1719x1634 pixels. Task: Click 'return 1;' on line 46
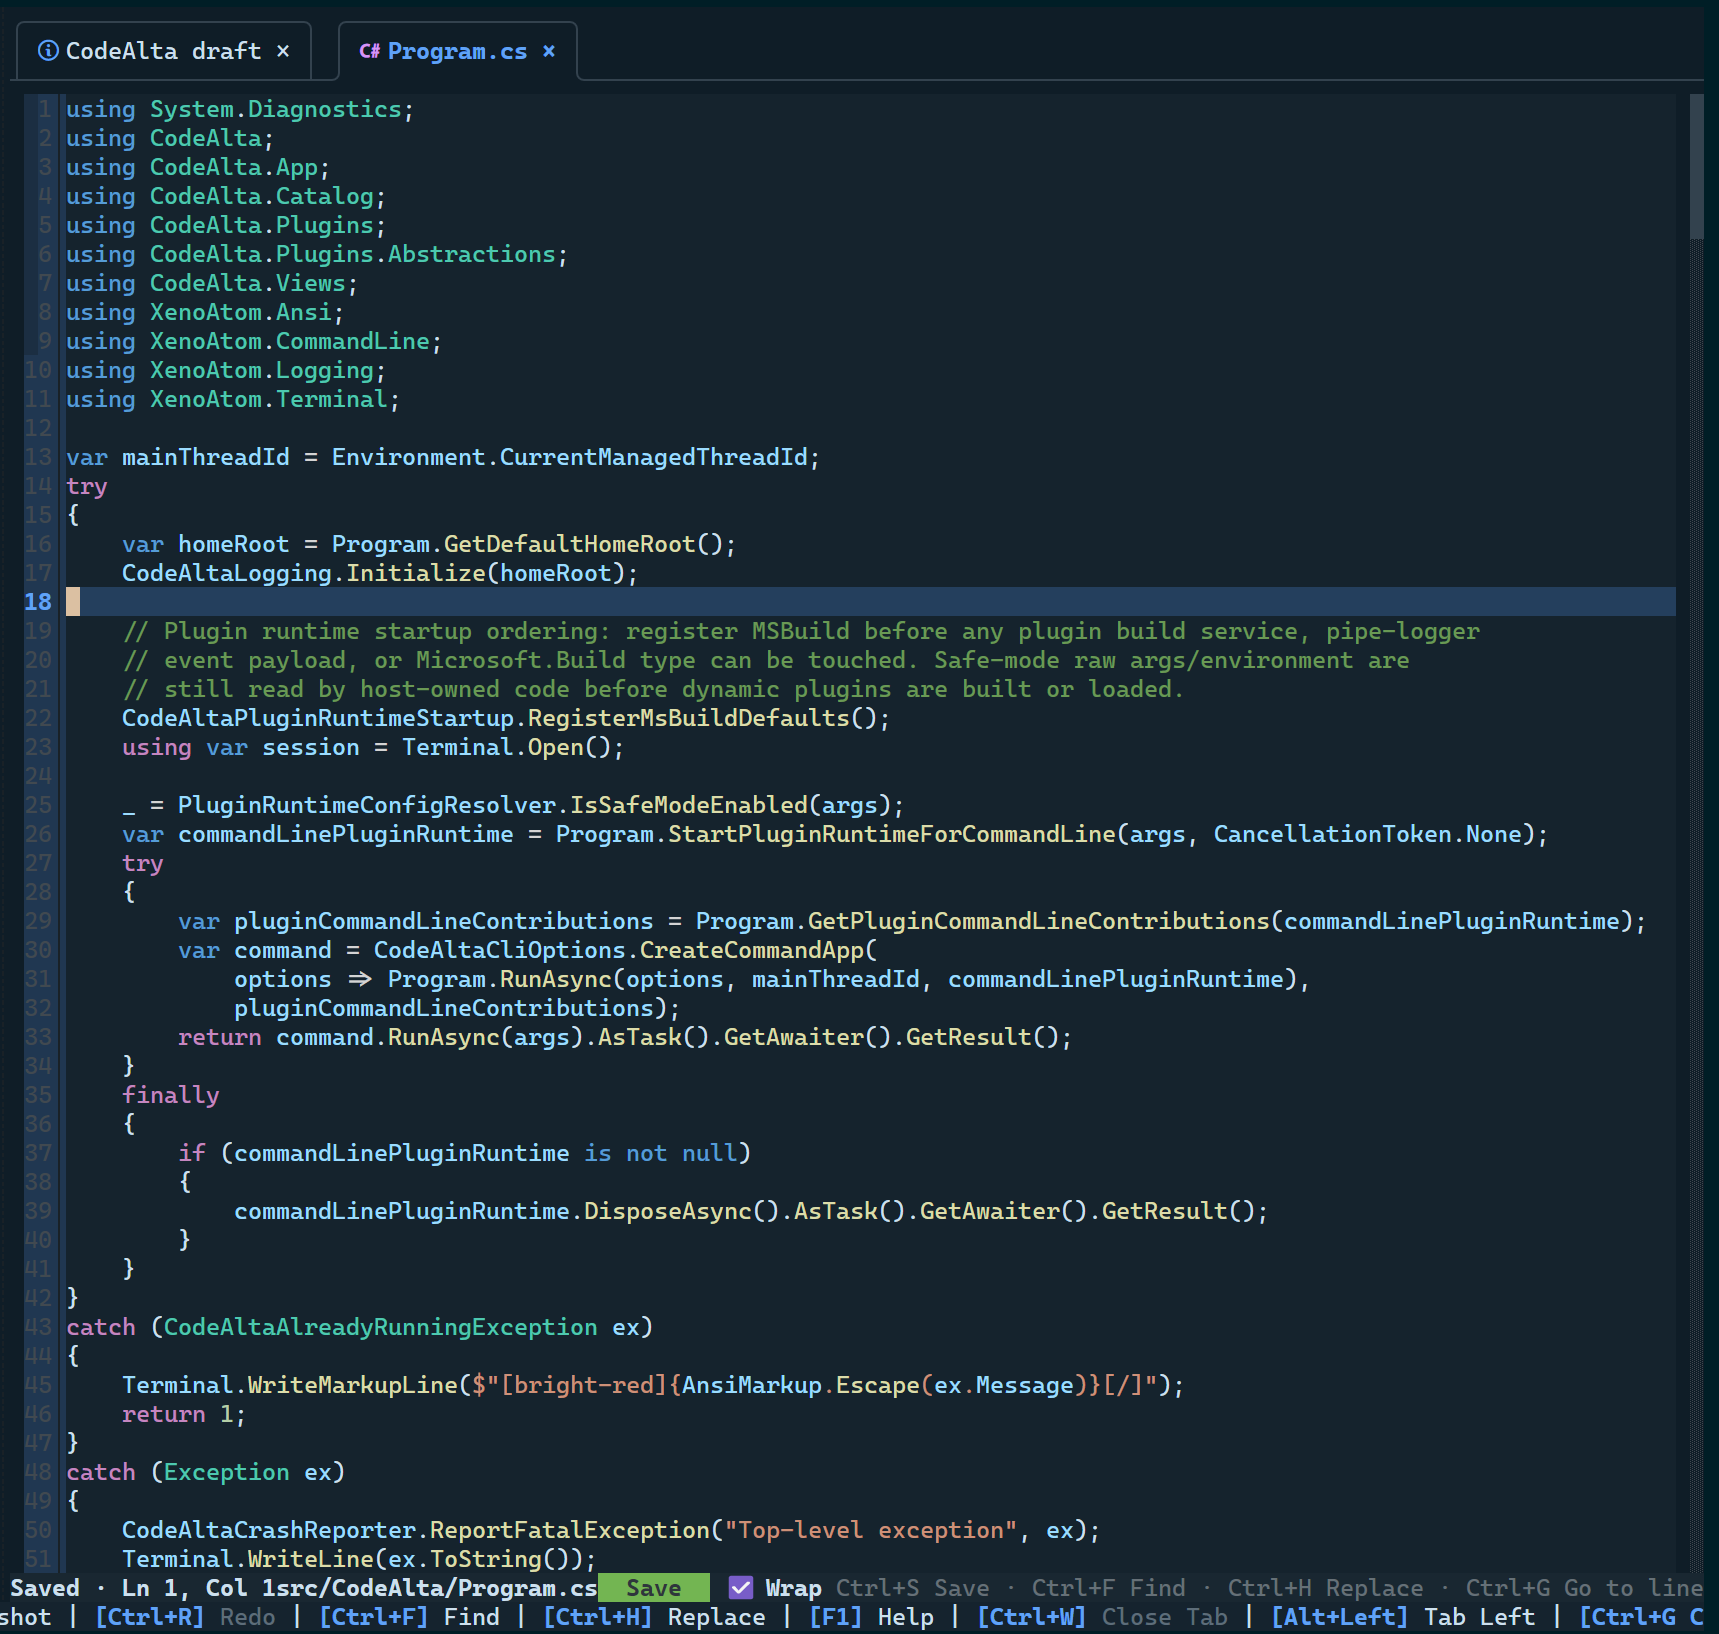[185, 1414]
